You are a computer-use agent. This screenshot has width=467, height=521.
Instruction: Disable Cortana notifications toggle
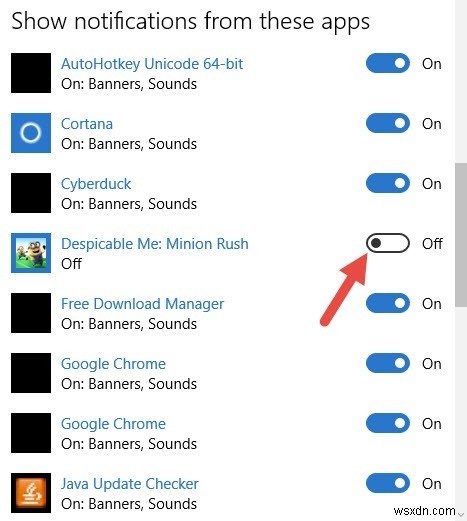click(x=388, y=123)
